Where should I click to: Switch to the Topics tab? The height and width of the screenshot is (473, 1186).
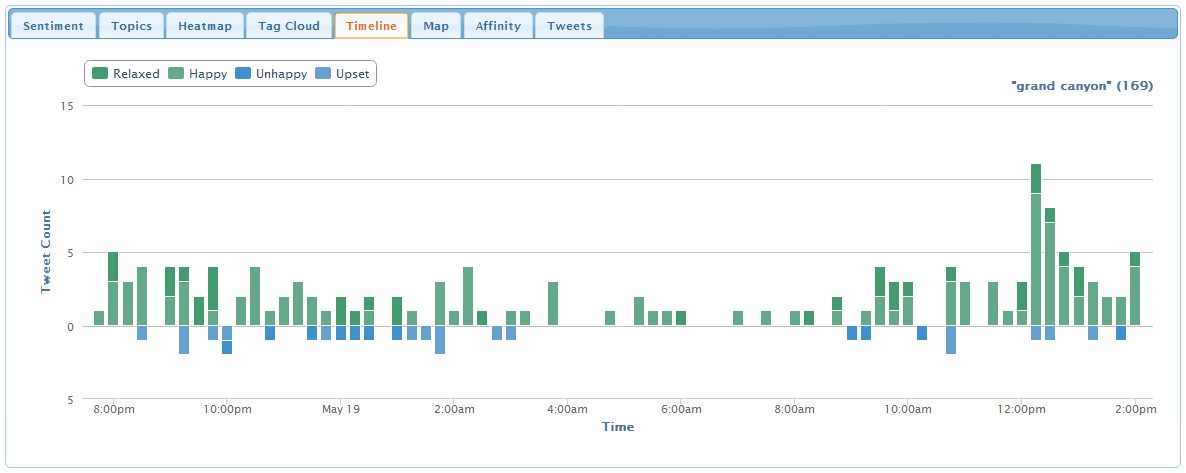(x=132, y=26)
